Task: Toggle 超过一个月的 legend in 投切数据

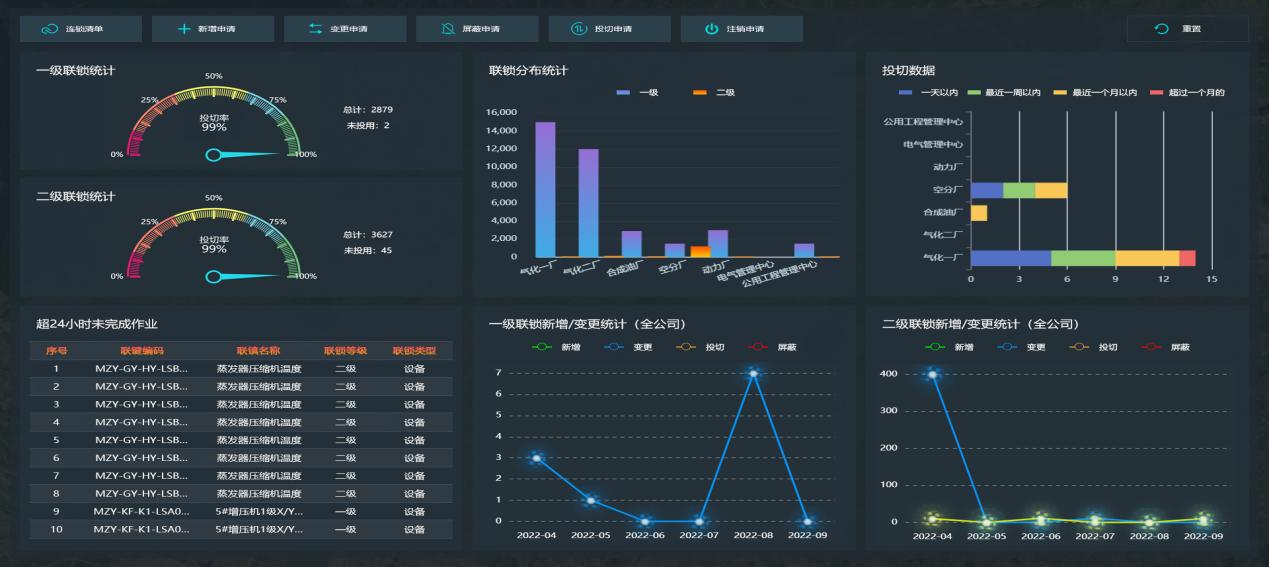Action: 1188,92
